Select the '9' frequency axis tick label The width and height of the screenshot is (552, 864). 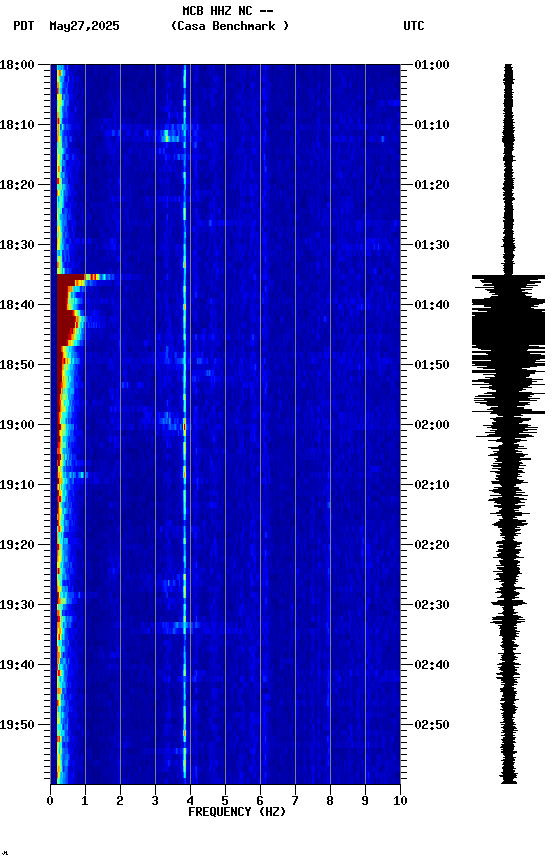click(365, 801)
